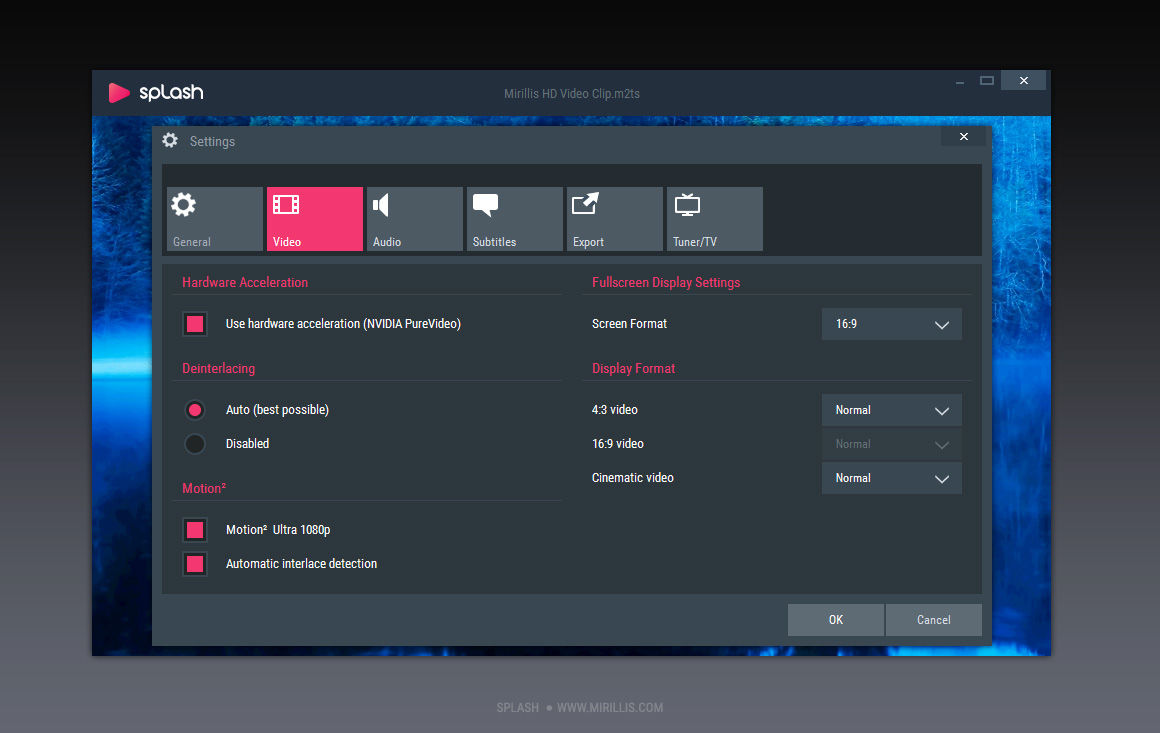The image size is (1160, 733).
Task: Click the Hardware Acceleration section heading
Action: 245,283
